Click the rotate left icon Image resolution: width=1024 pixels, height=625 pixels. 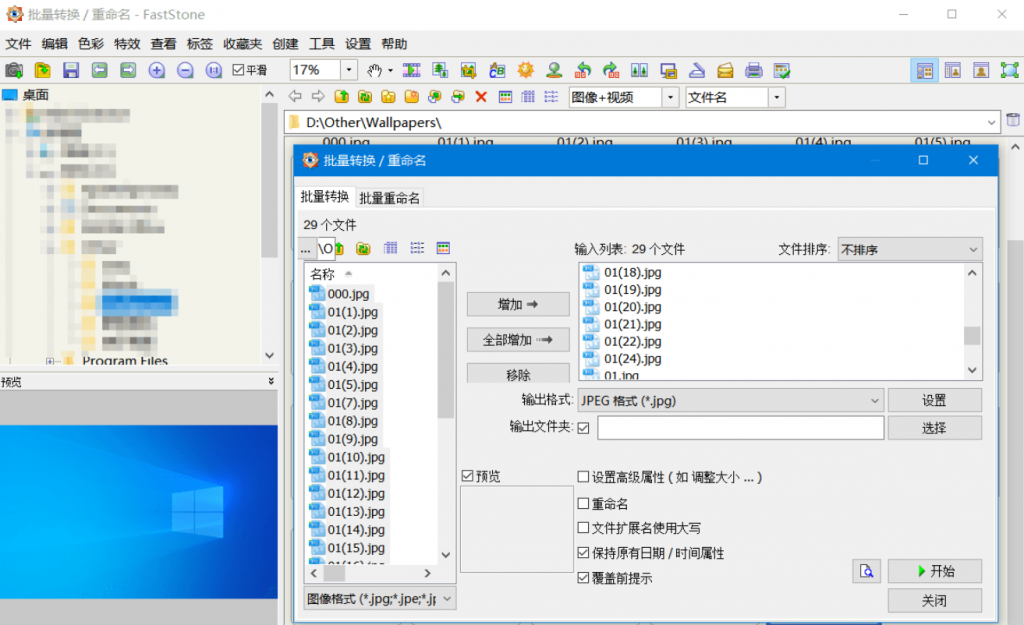point(583,70)
